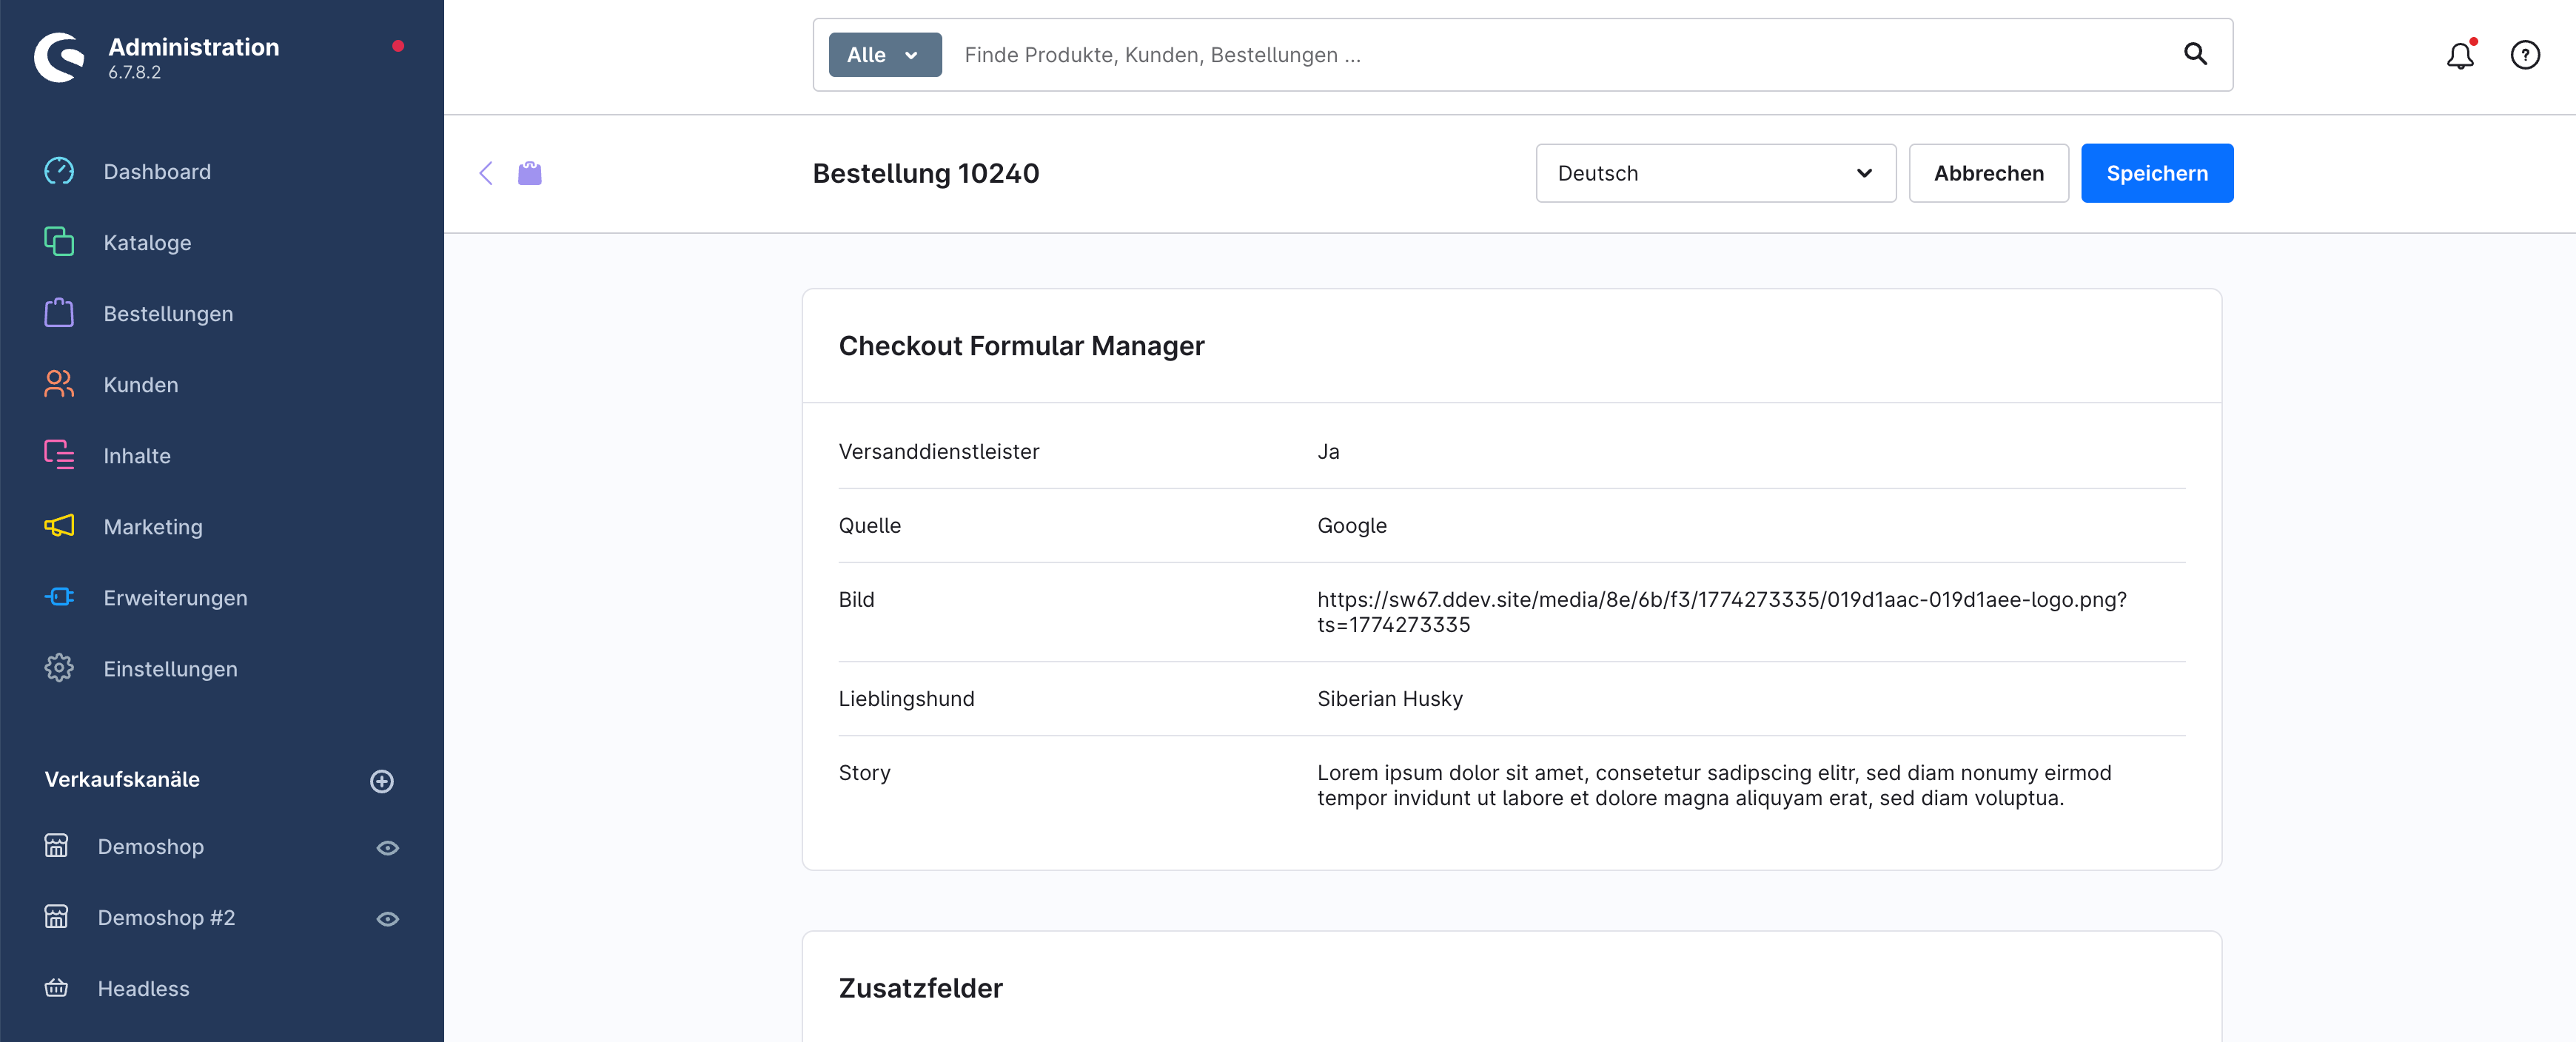This screenshot has height=1042, width=2576.
Task: Open the Kataloge section
Action: point(147,242)
